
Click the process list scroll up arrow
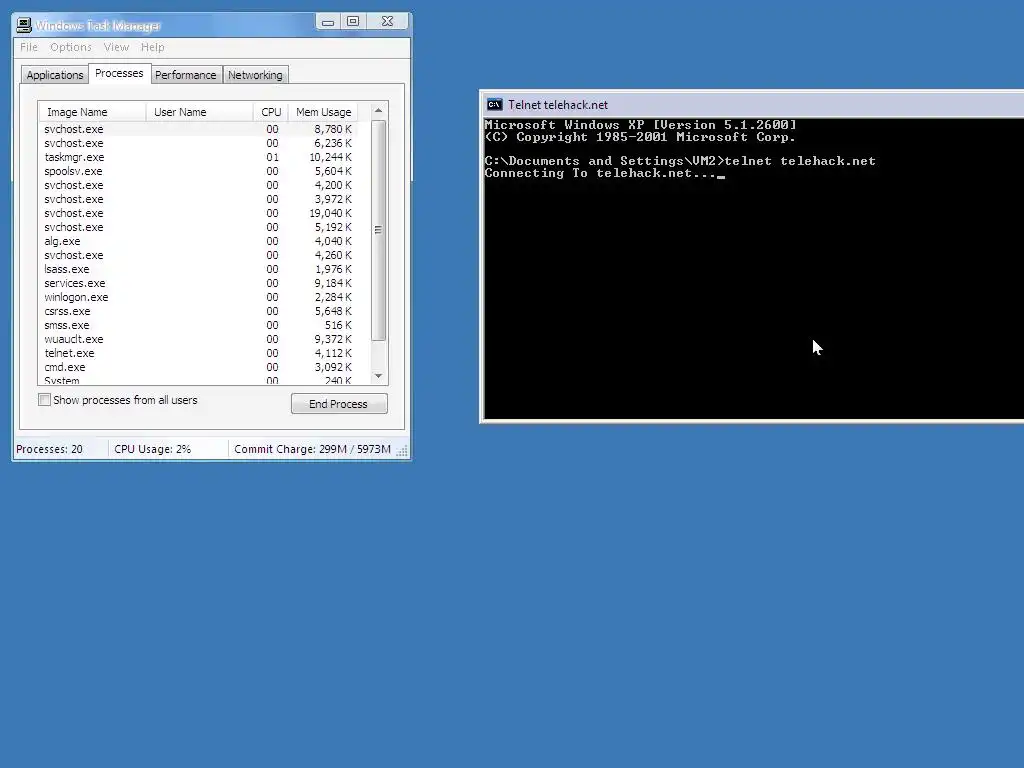pyautogui.click(x=378, y=111)
